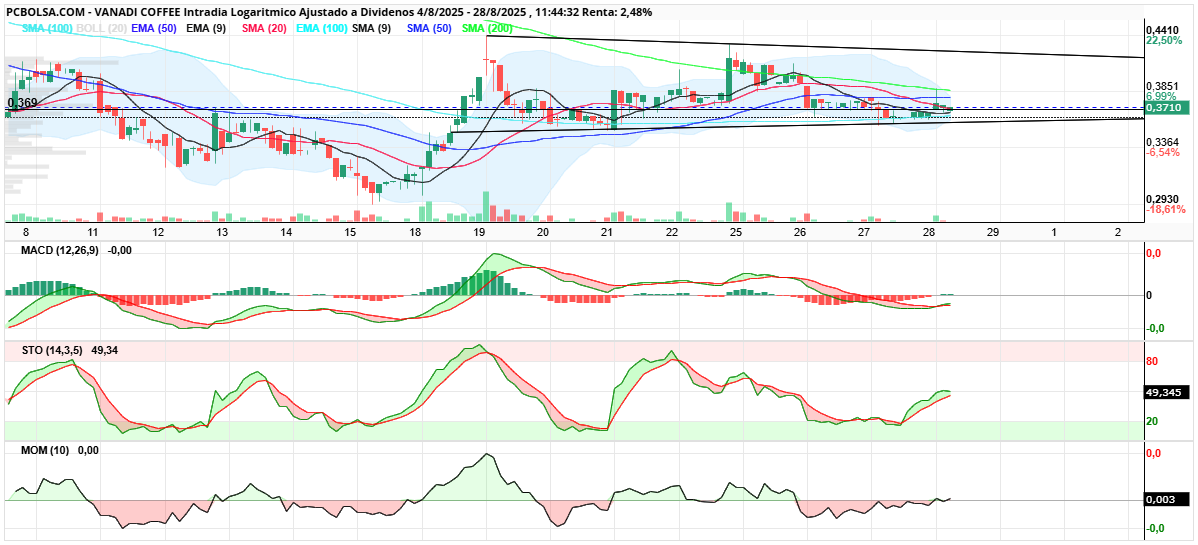1198x545 pixels.
Task: Click date label 29 on time axis
Action: pos(992,232)
